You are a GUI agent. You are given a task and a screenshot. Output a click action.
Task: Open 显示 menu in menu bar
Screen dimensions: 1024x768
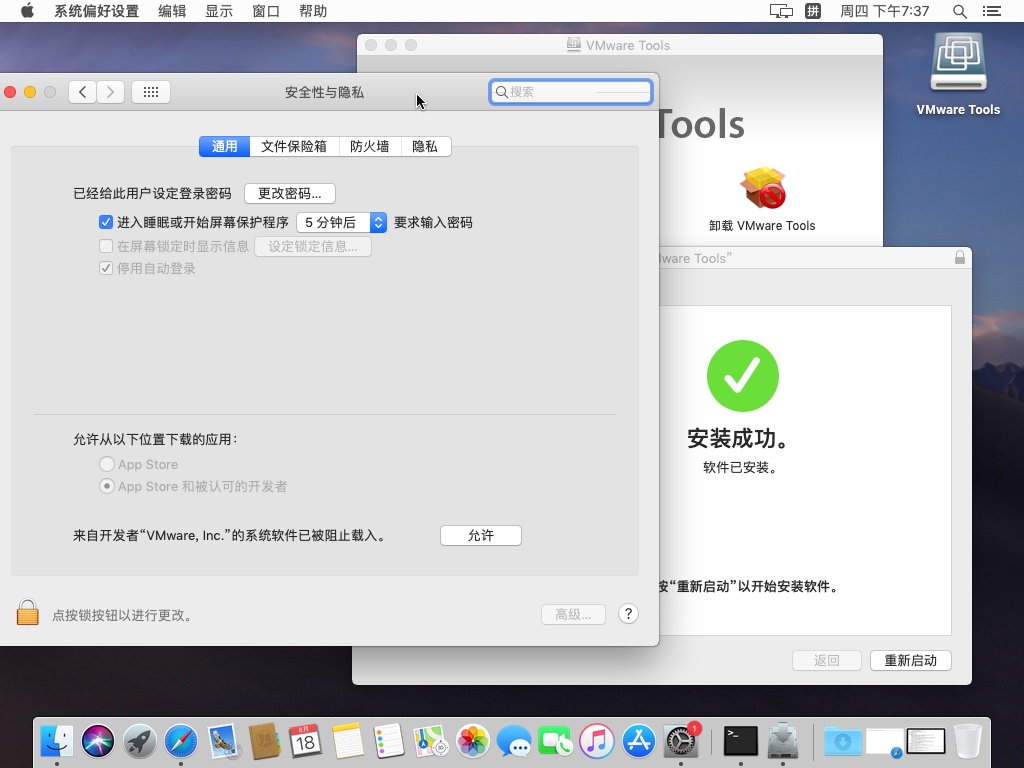pyautogui.click(x=219, y=11)
